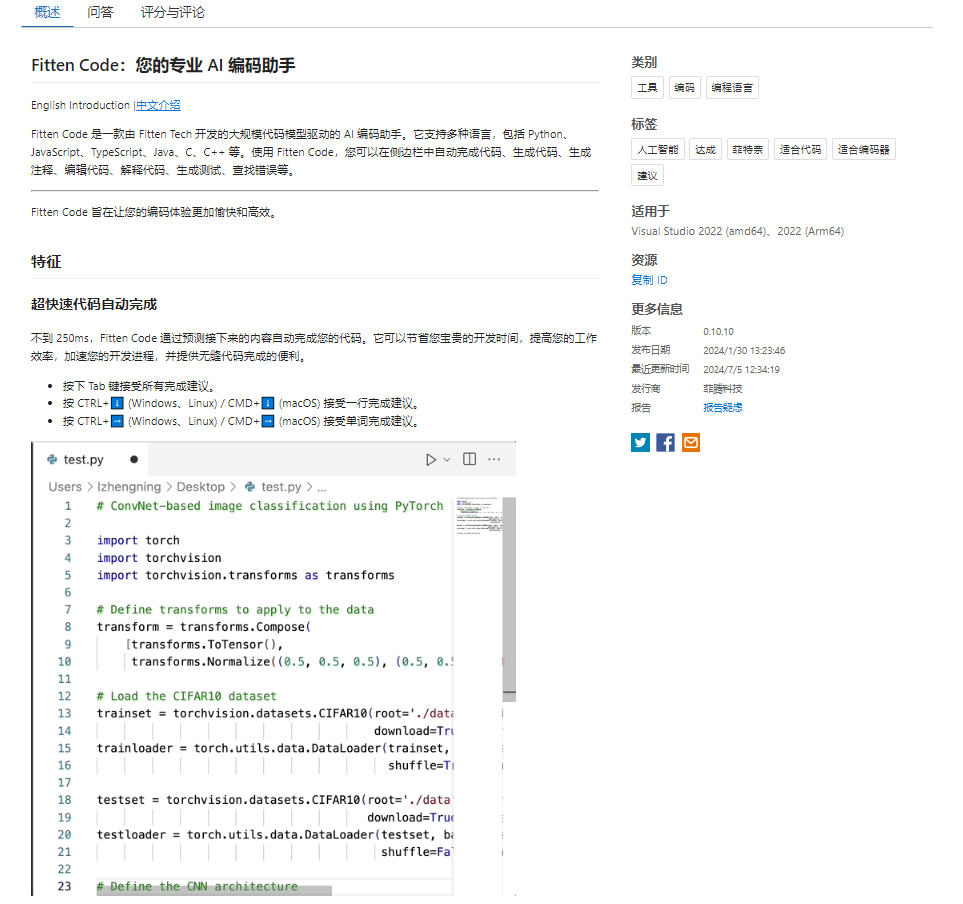Open the 中文介绍 link
The image size is (963, 904).
(158, 106)
